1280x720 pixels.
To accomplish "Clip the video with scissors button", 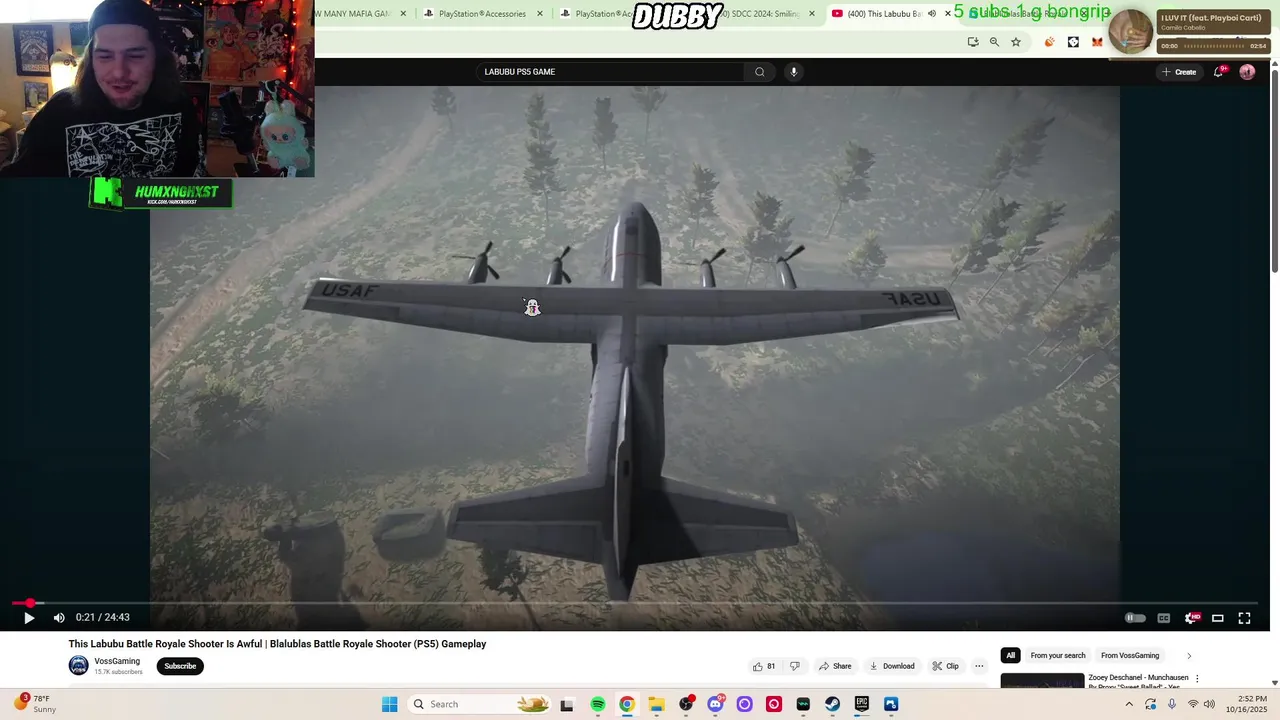I will tap(945, 666).
